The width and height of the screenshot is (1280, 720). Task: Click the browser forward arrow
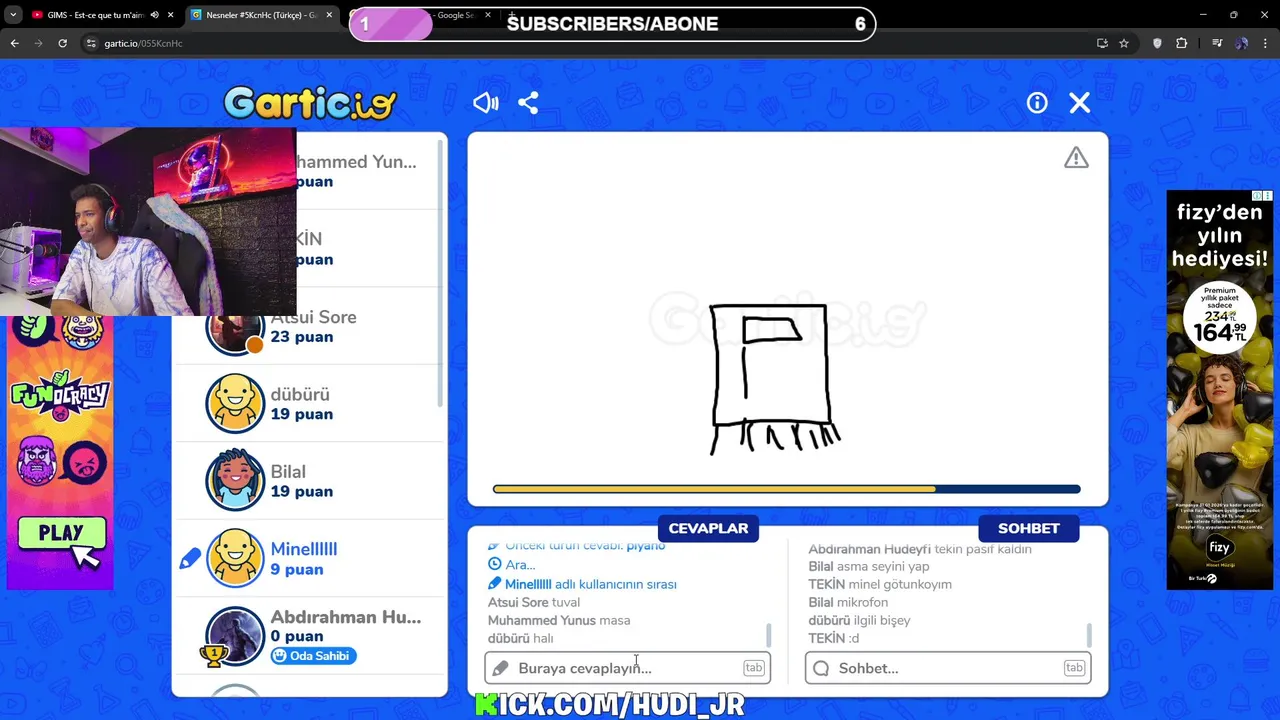pyautogui.click(x=38, y=43)
